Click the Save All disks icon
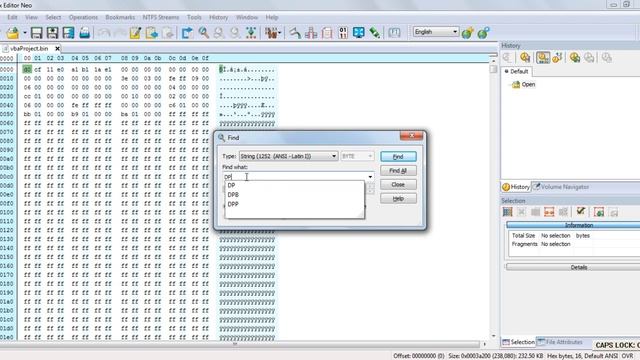Viewport: 640px width, 360px height. tap(68, 33)
